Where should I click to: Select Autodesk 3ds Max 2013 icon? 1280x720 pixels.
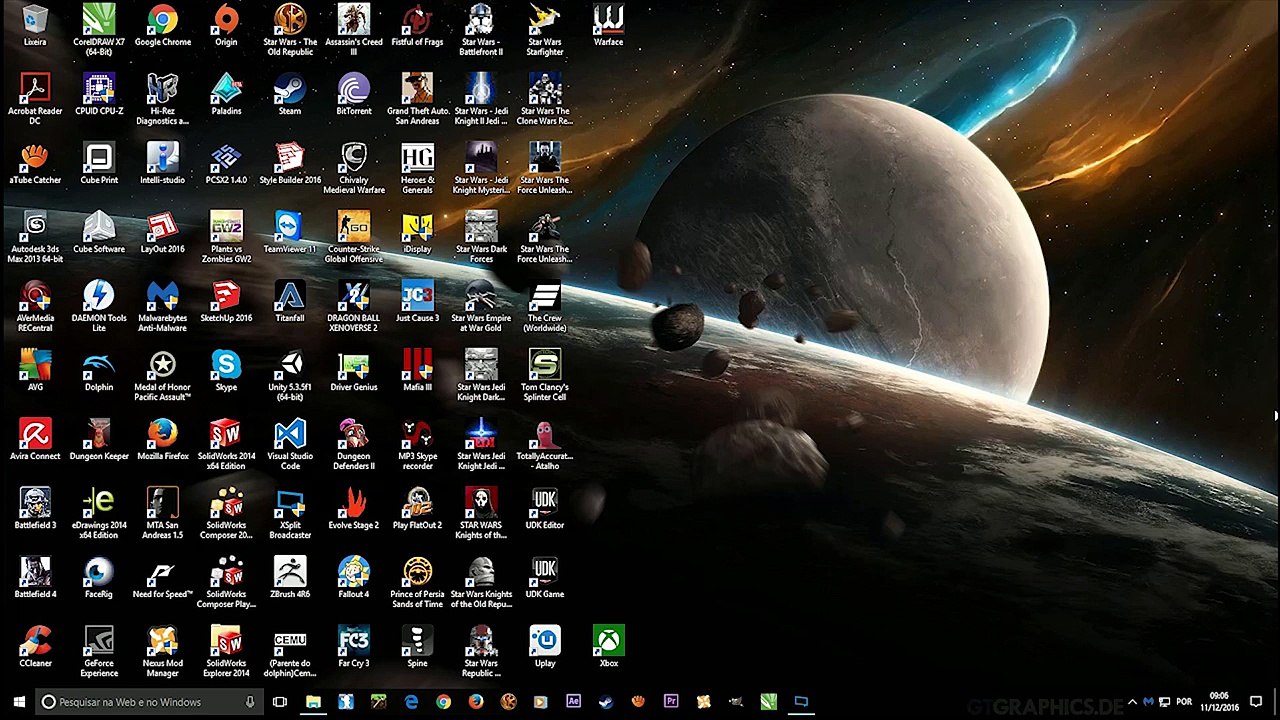[x=35, y=237]
